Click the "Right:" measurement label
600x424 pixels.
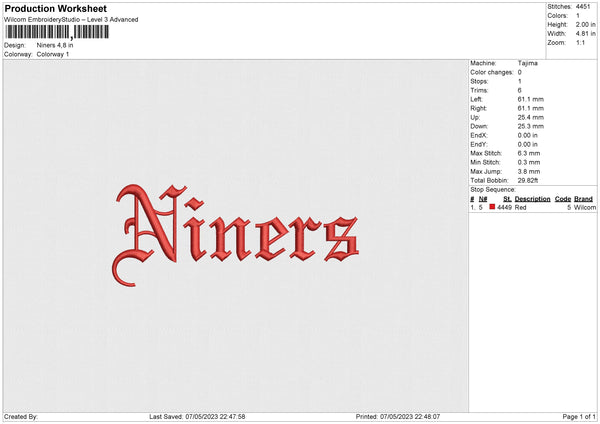pos(478,108)
